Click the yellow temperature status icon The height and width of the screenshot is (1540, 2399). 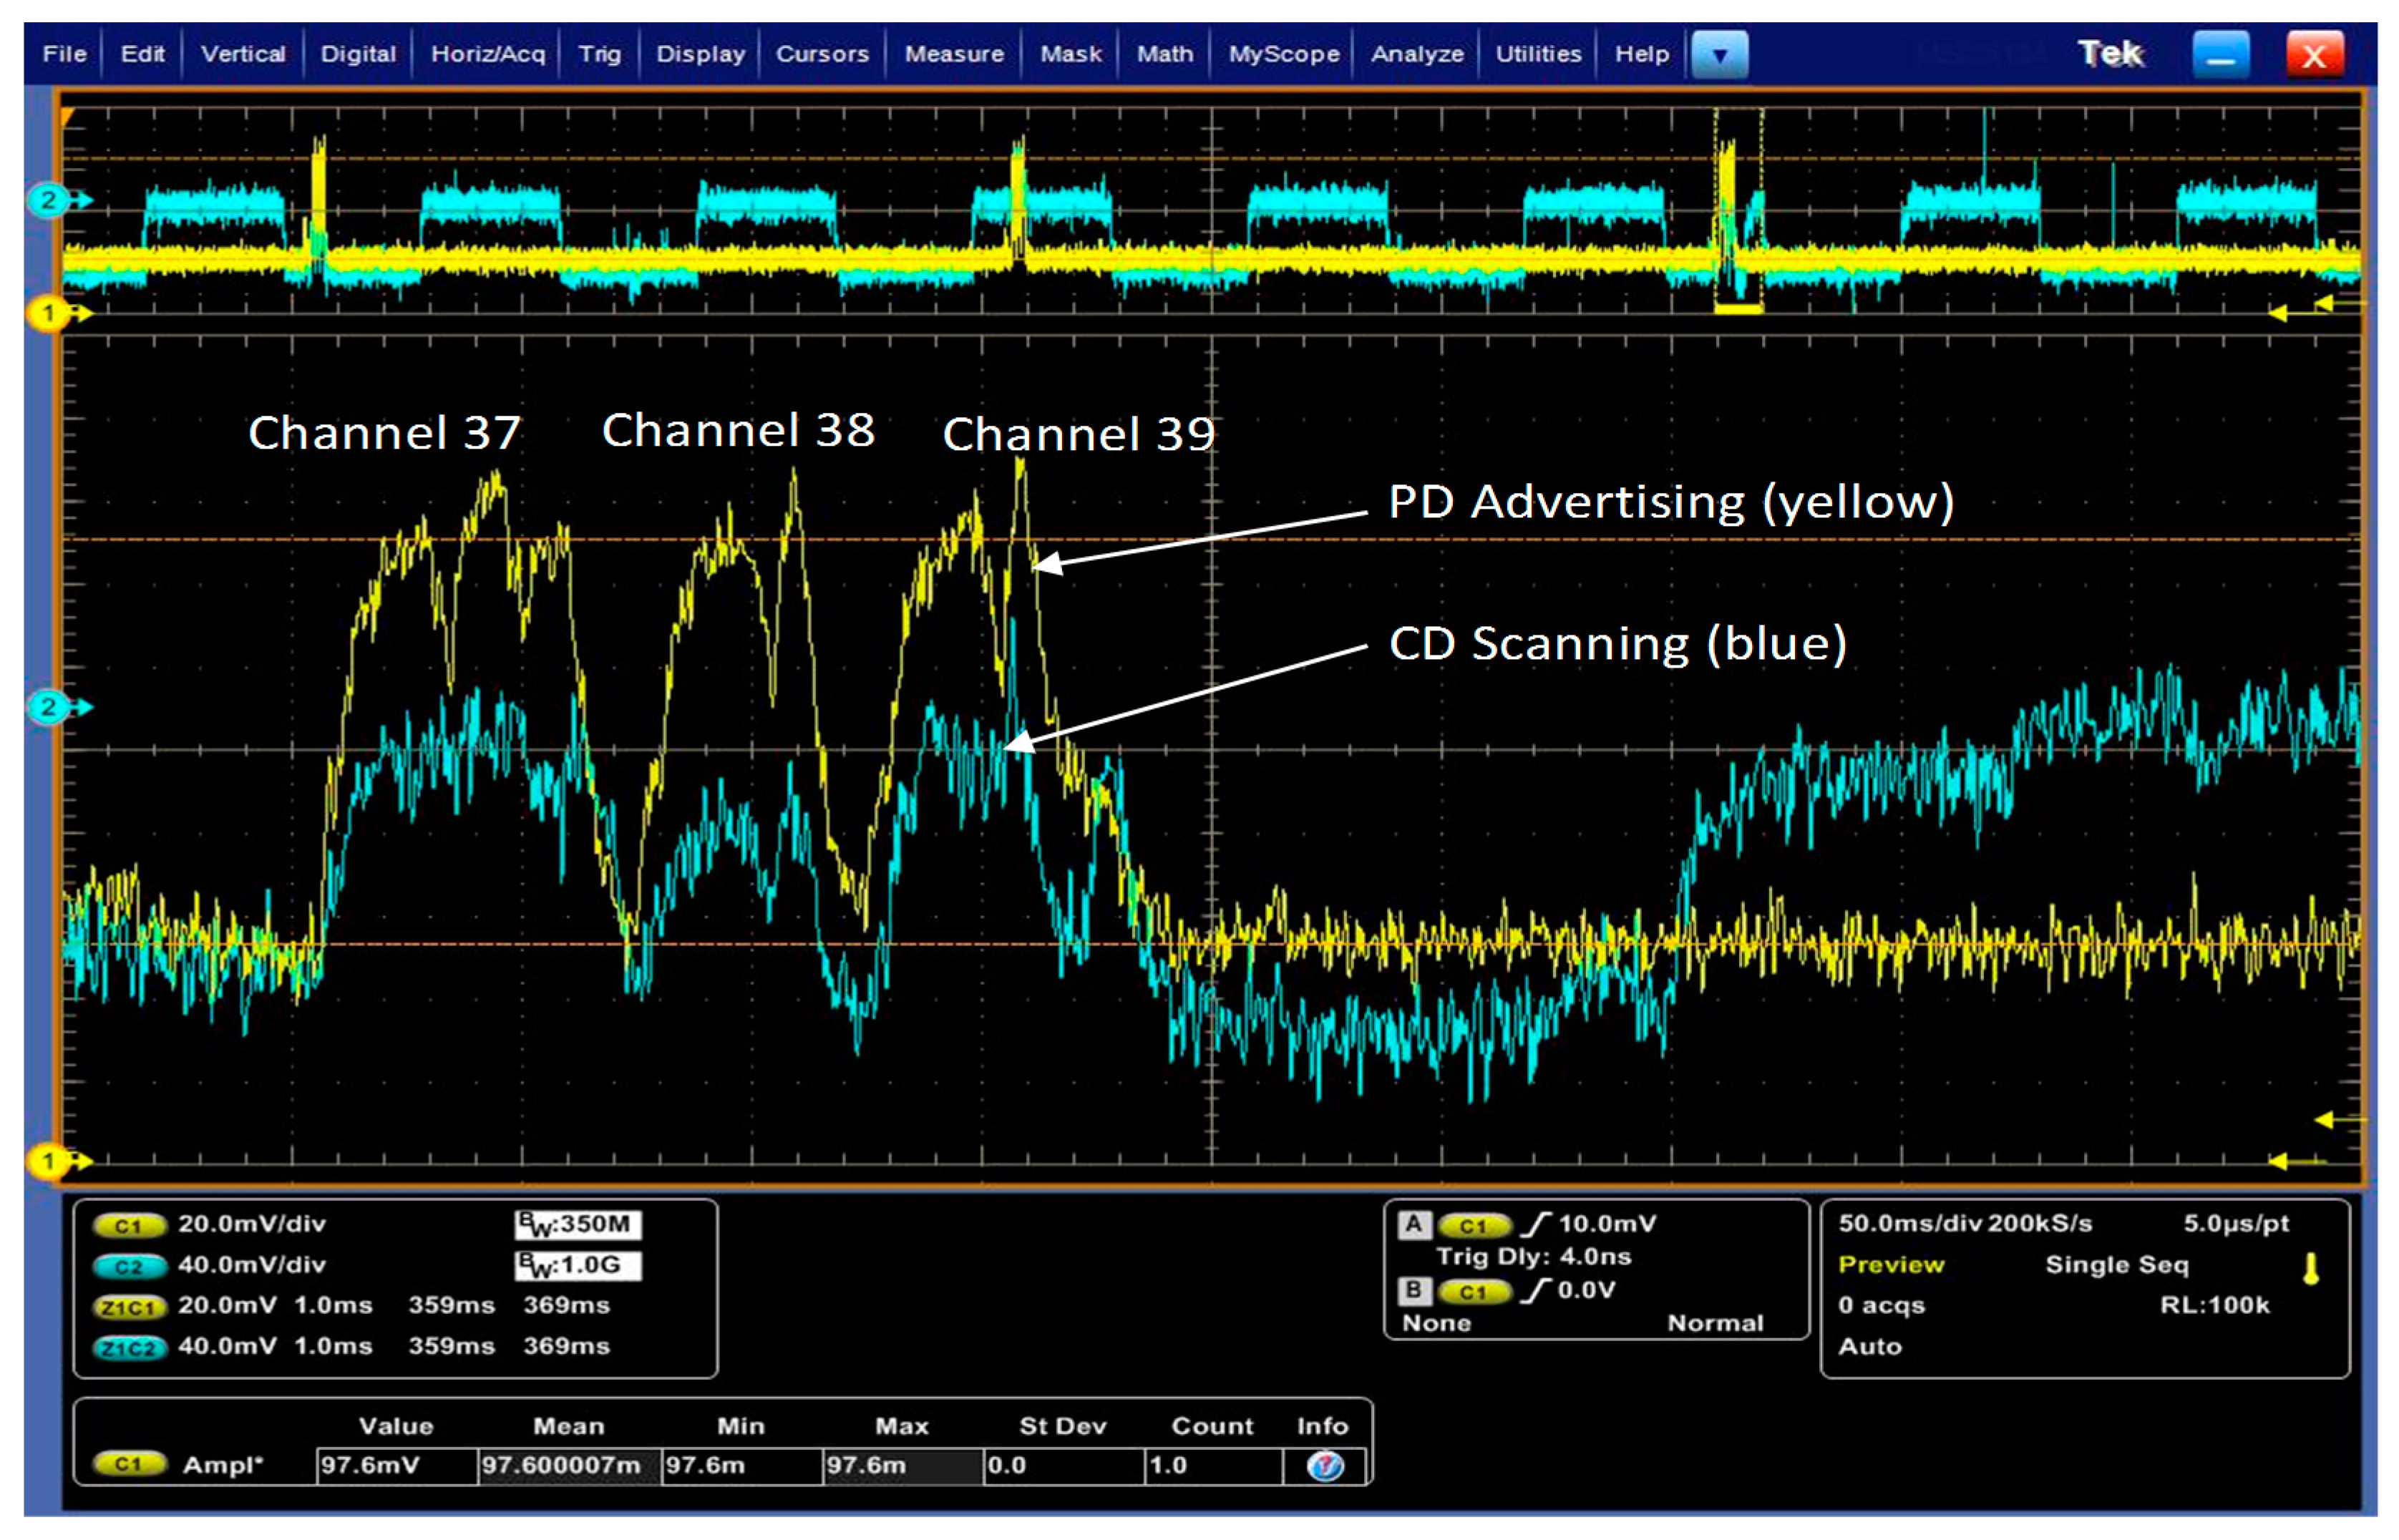(x=2310, y=1270)
